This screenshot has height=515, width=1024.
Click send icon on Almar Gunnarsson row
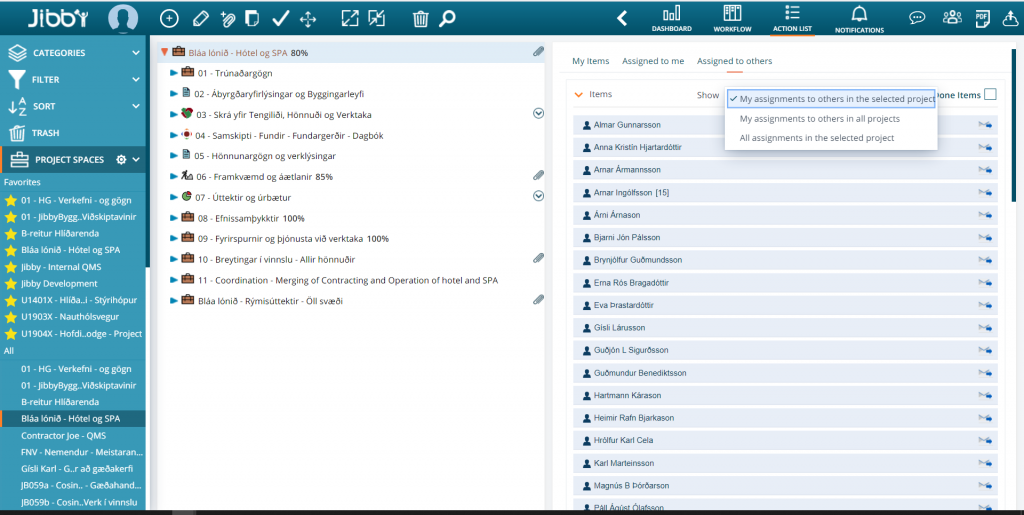985,125
